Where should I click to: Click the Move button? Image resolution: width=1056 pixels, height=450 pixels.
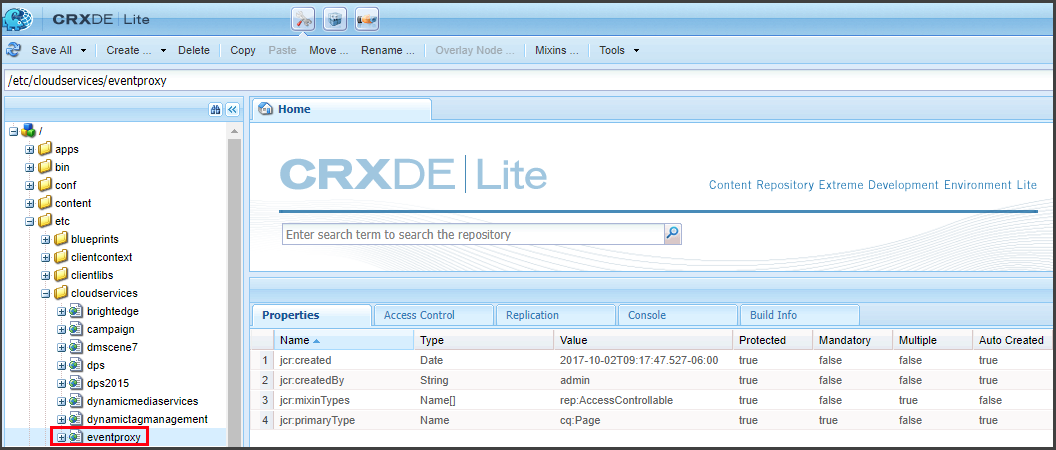[329, 50]
